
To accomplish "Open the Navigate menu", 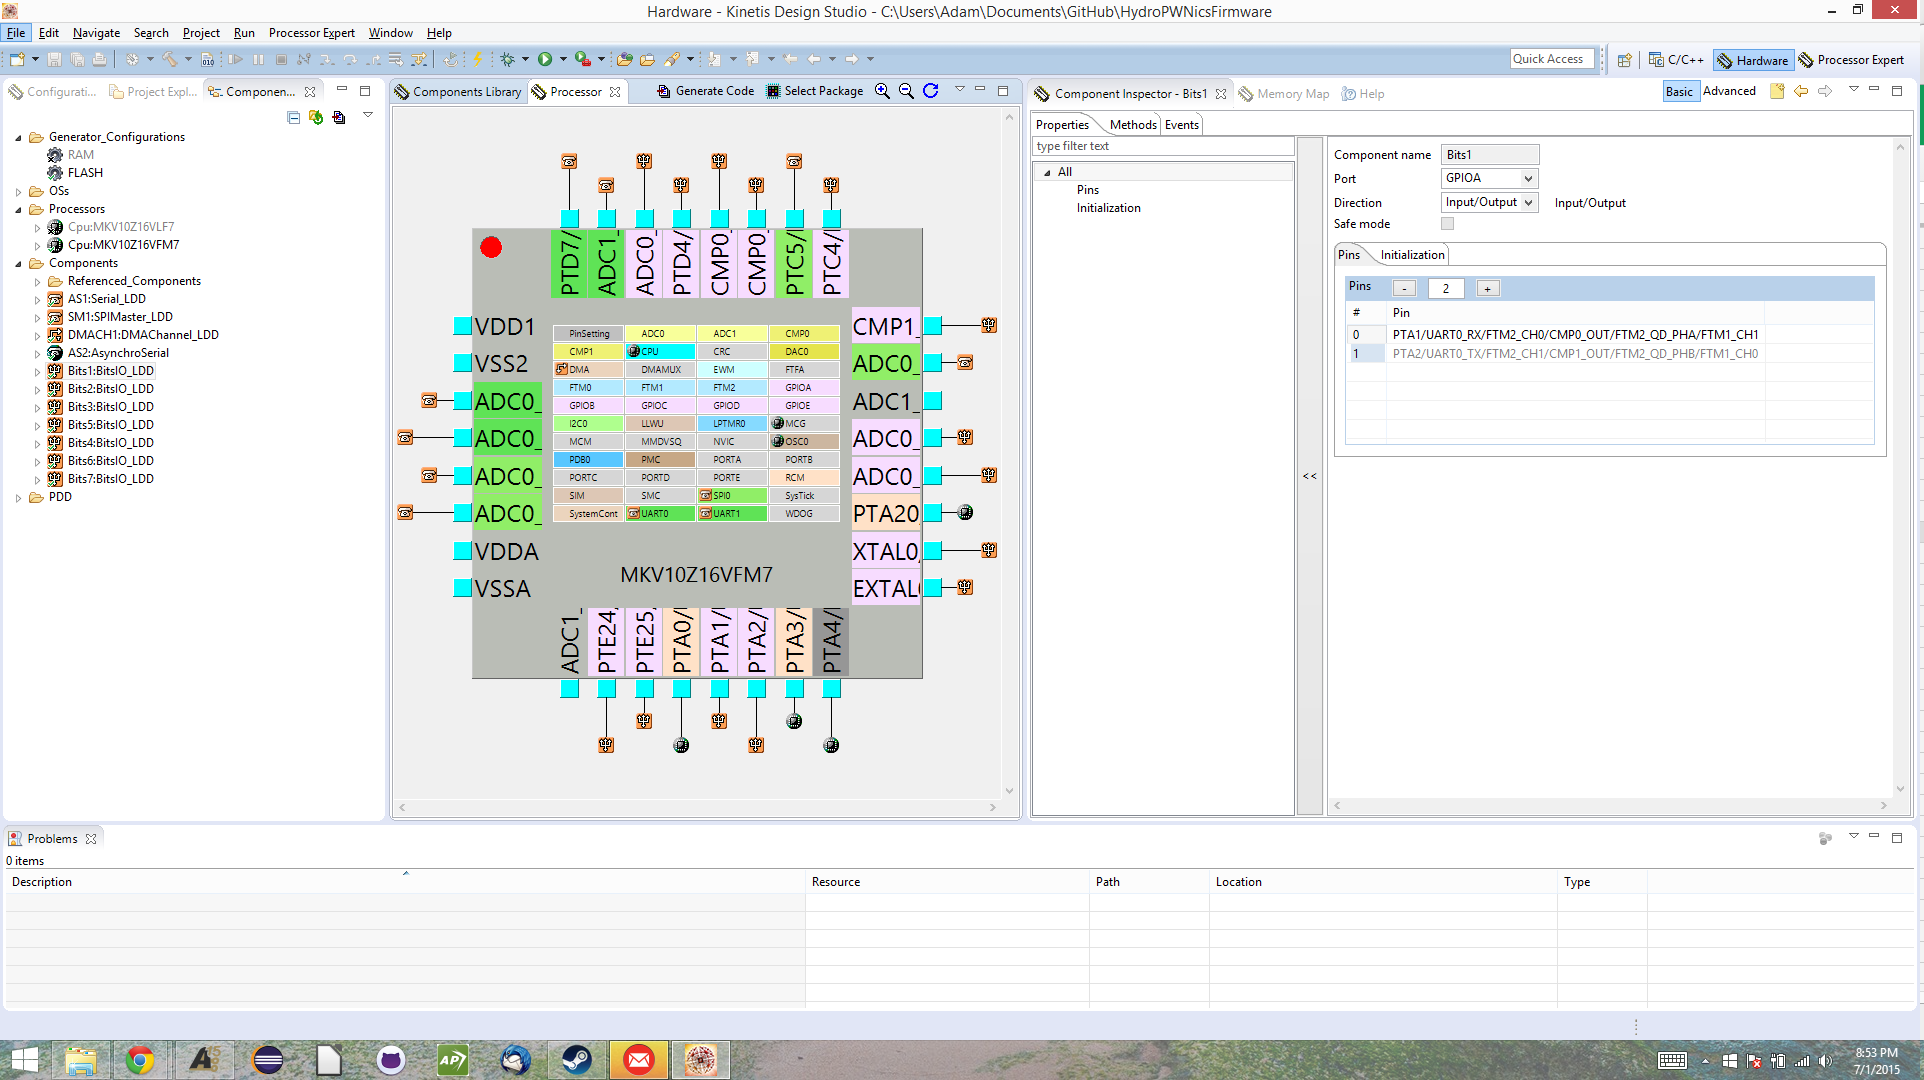I will pos(96,33).
